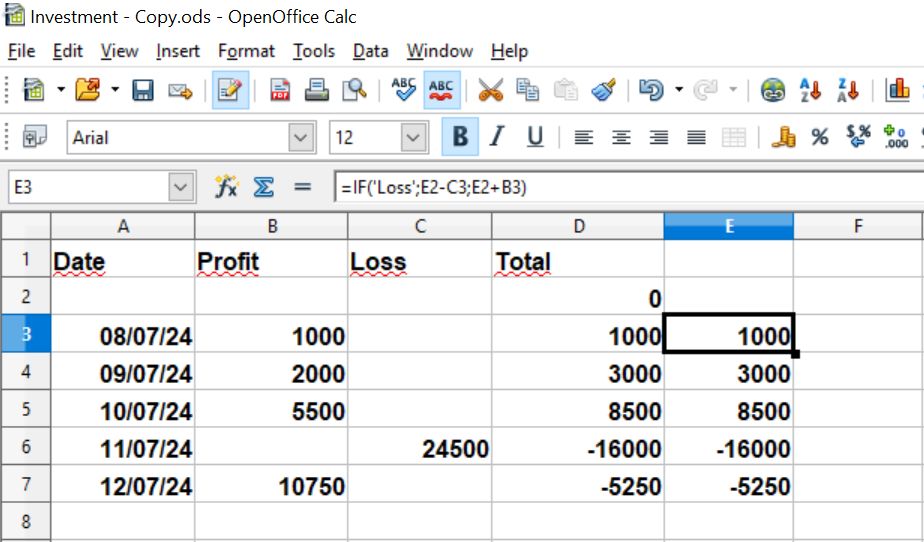
Task: Expand the font size dropdown arrow
Action: pyautogui.click(x=414, y=138)
